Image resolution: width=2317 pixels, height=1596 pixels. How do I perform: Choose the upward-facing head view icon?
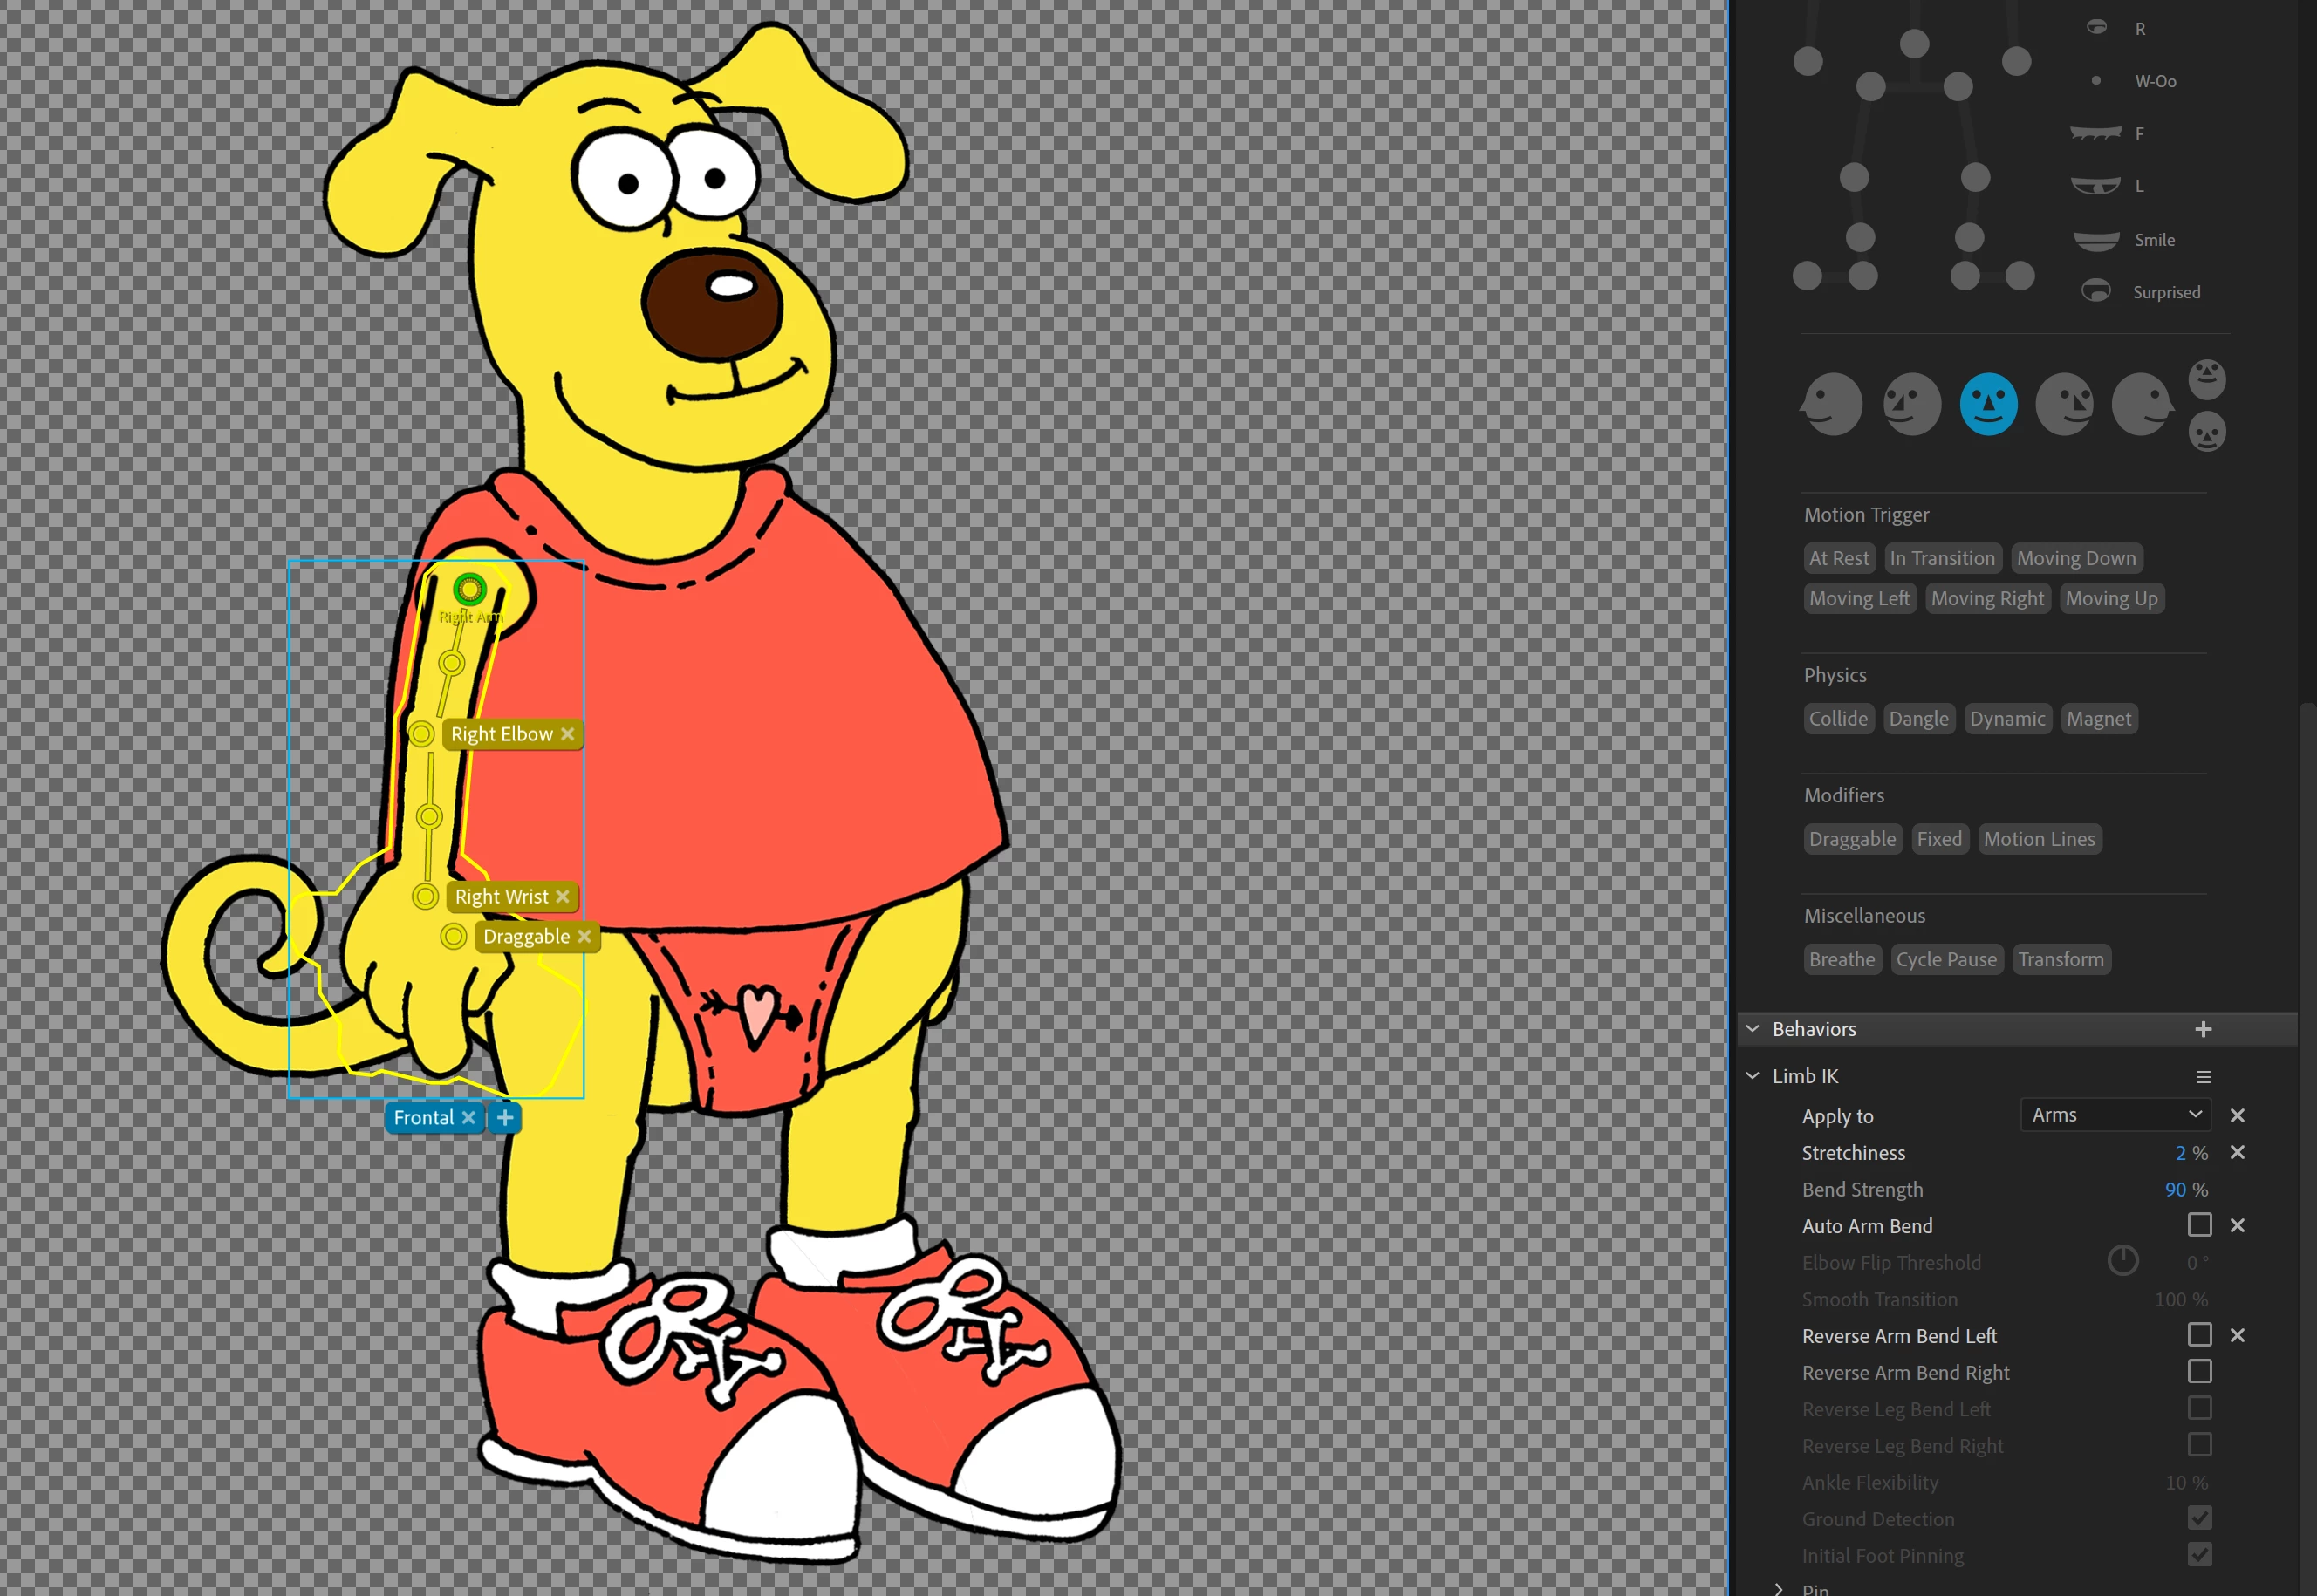point(2206,379)
